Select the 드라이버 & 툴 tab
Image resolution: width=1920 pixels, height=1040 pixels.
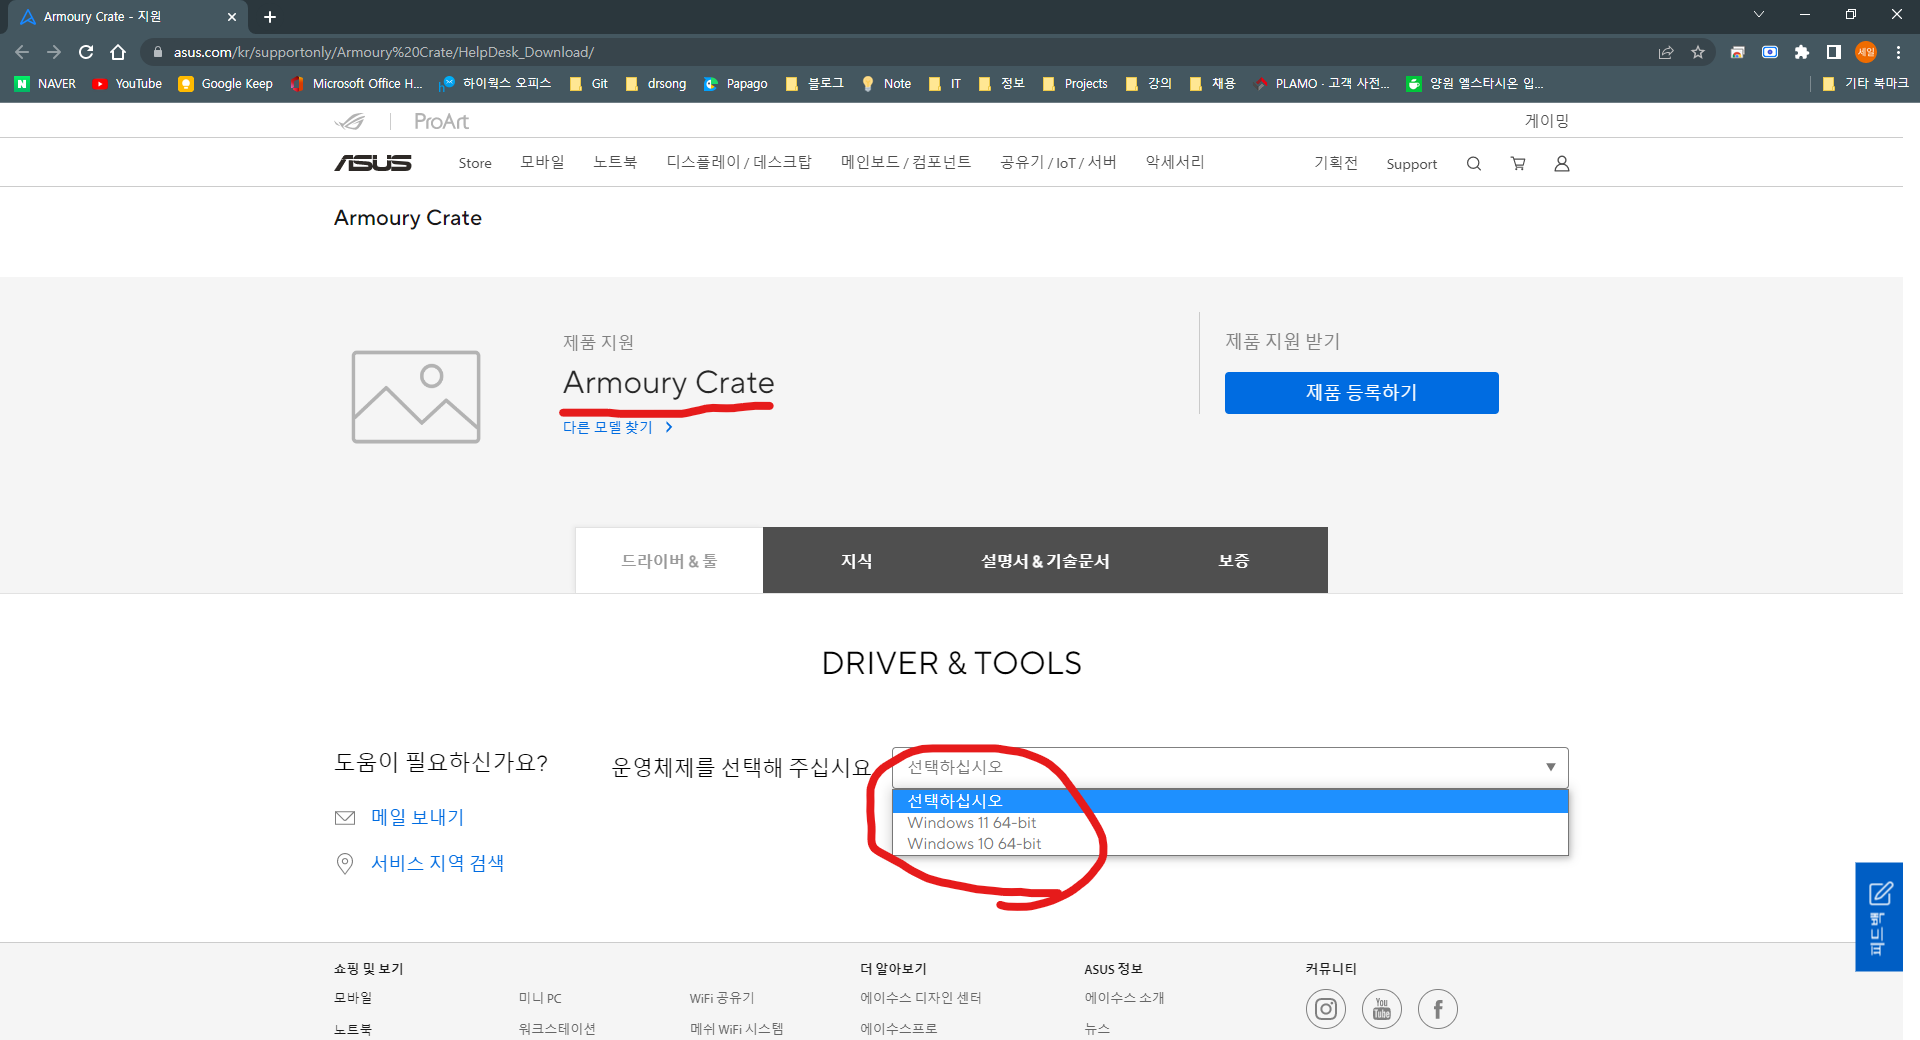[x=669, y=560]
